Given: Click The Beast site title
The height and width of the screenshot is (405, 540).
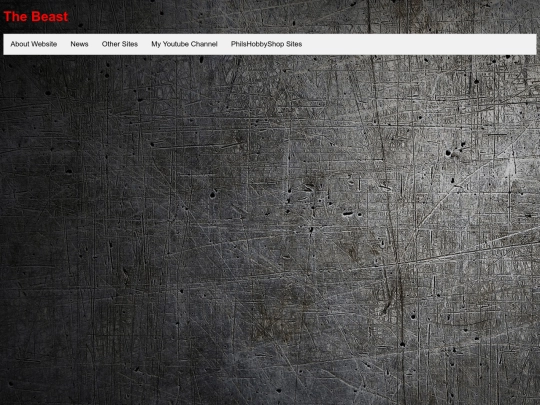Looking at the screenshot, I should pos(36,17).
